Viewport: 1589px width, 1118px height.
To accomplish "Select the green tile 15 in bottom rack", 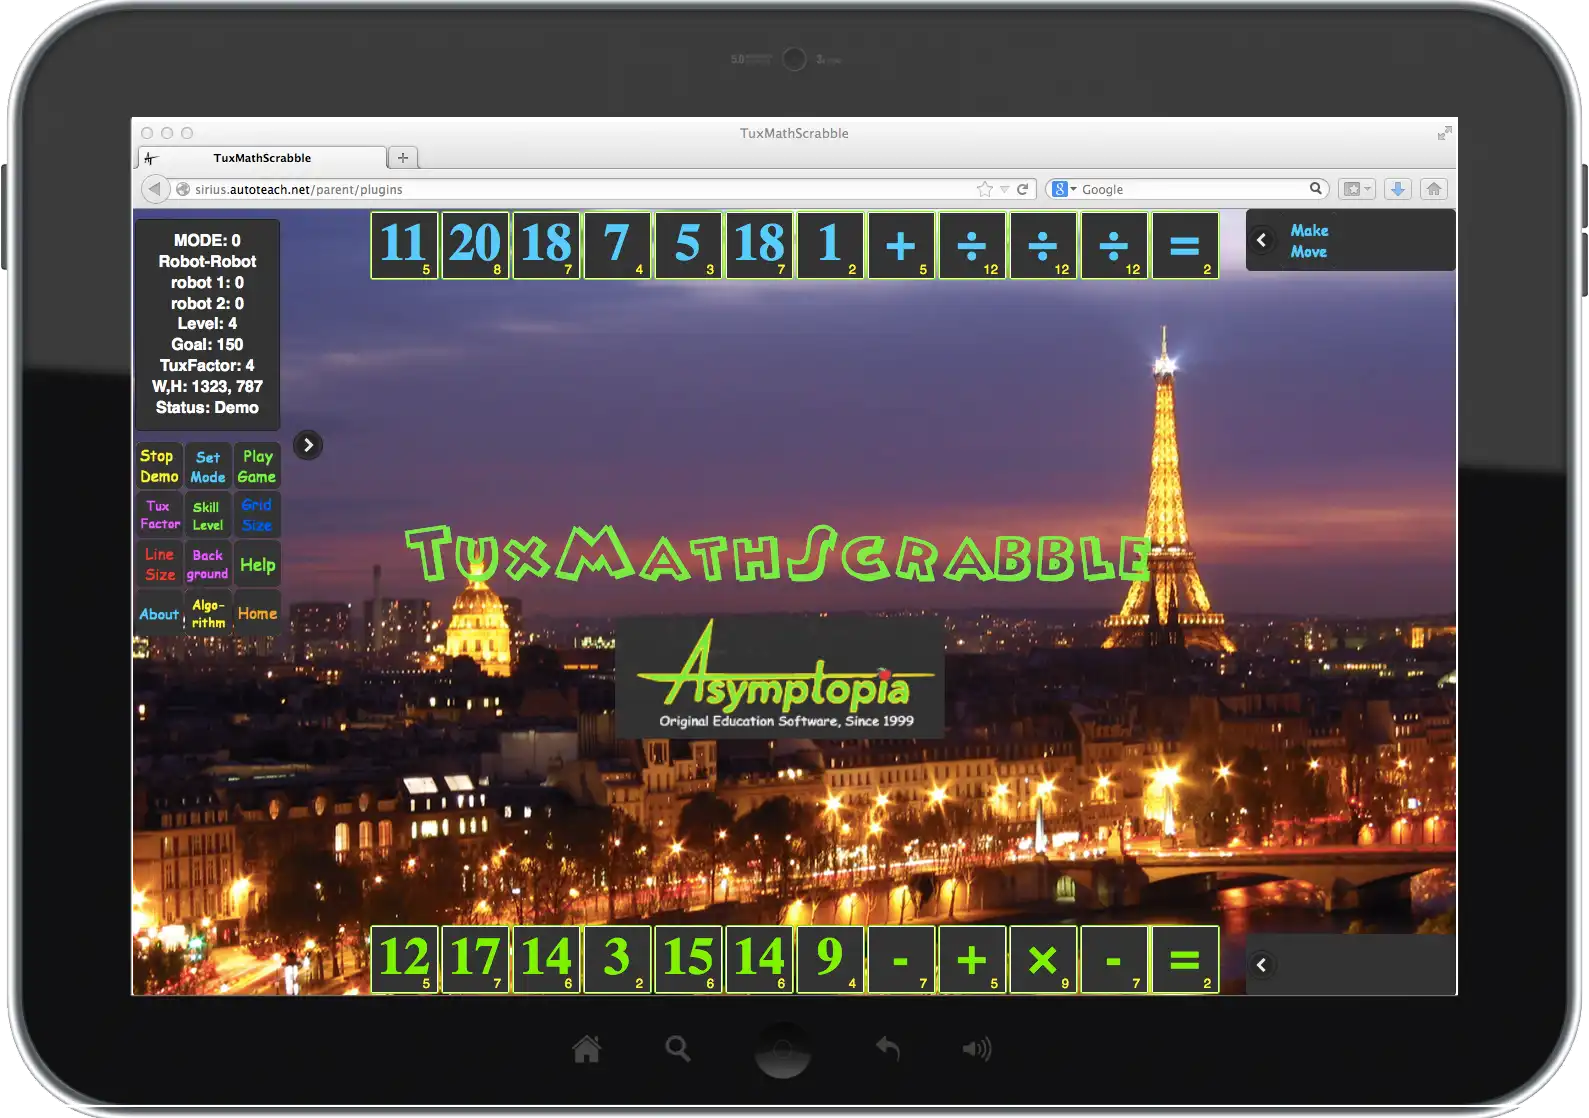I will (x=688, y=959).
